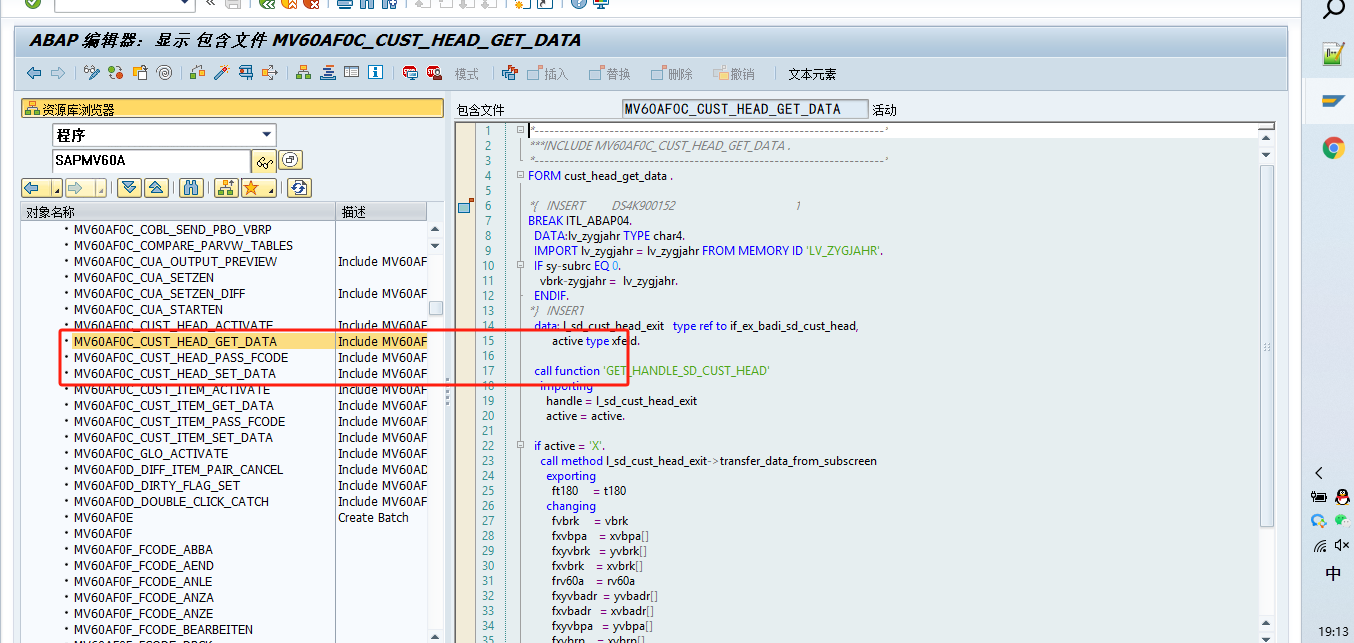The height and width of the screenshot is (643, 1354).
Task: Select MV60AF0C_CUST_HEAD_PASS_FCODE in the tree
Action: click(x=181, y=357)
